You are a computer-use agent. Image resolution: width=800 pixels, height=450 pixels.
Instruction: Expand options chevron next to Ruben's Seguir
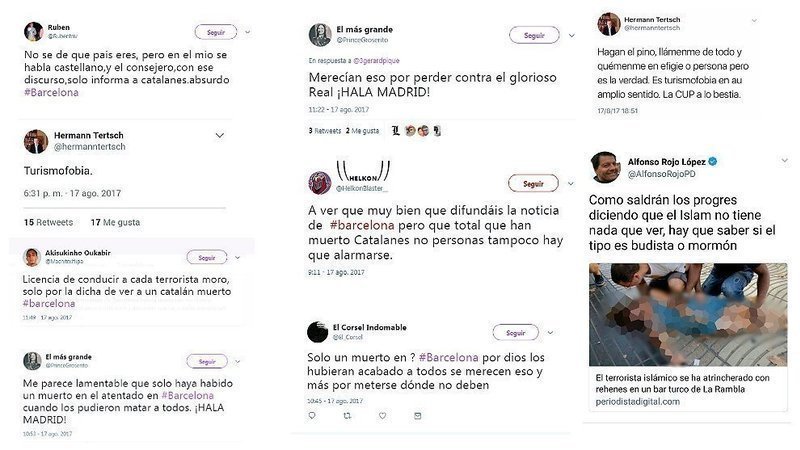(247, 32)
